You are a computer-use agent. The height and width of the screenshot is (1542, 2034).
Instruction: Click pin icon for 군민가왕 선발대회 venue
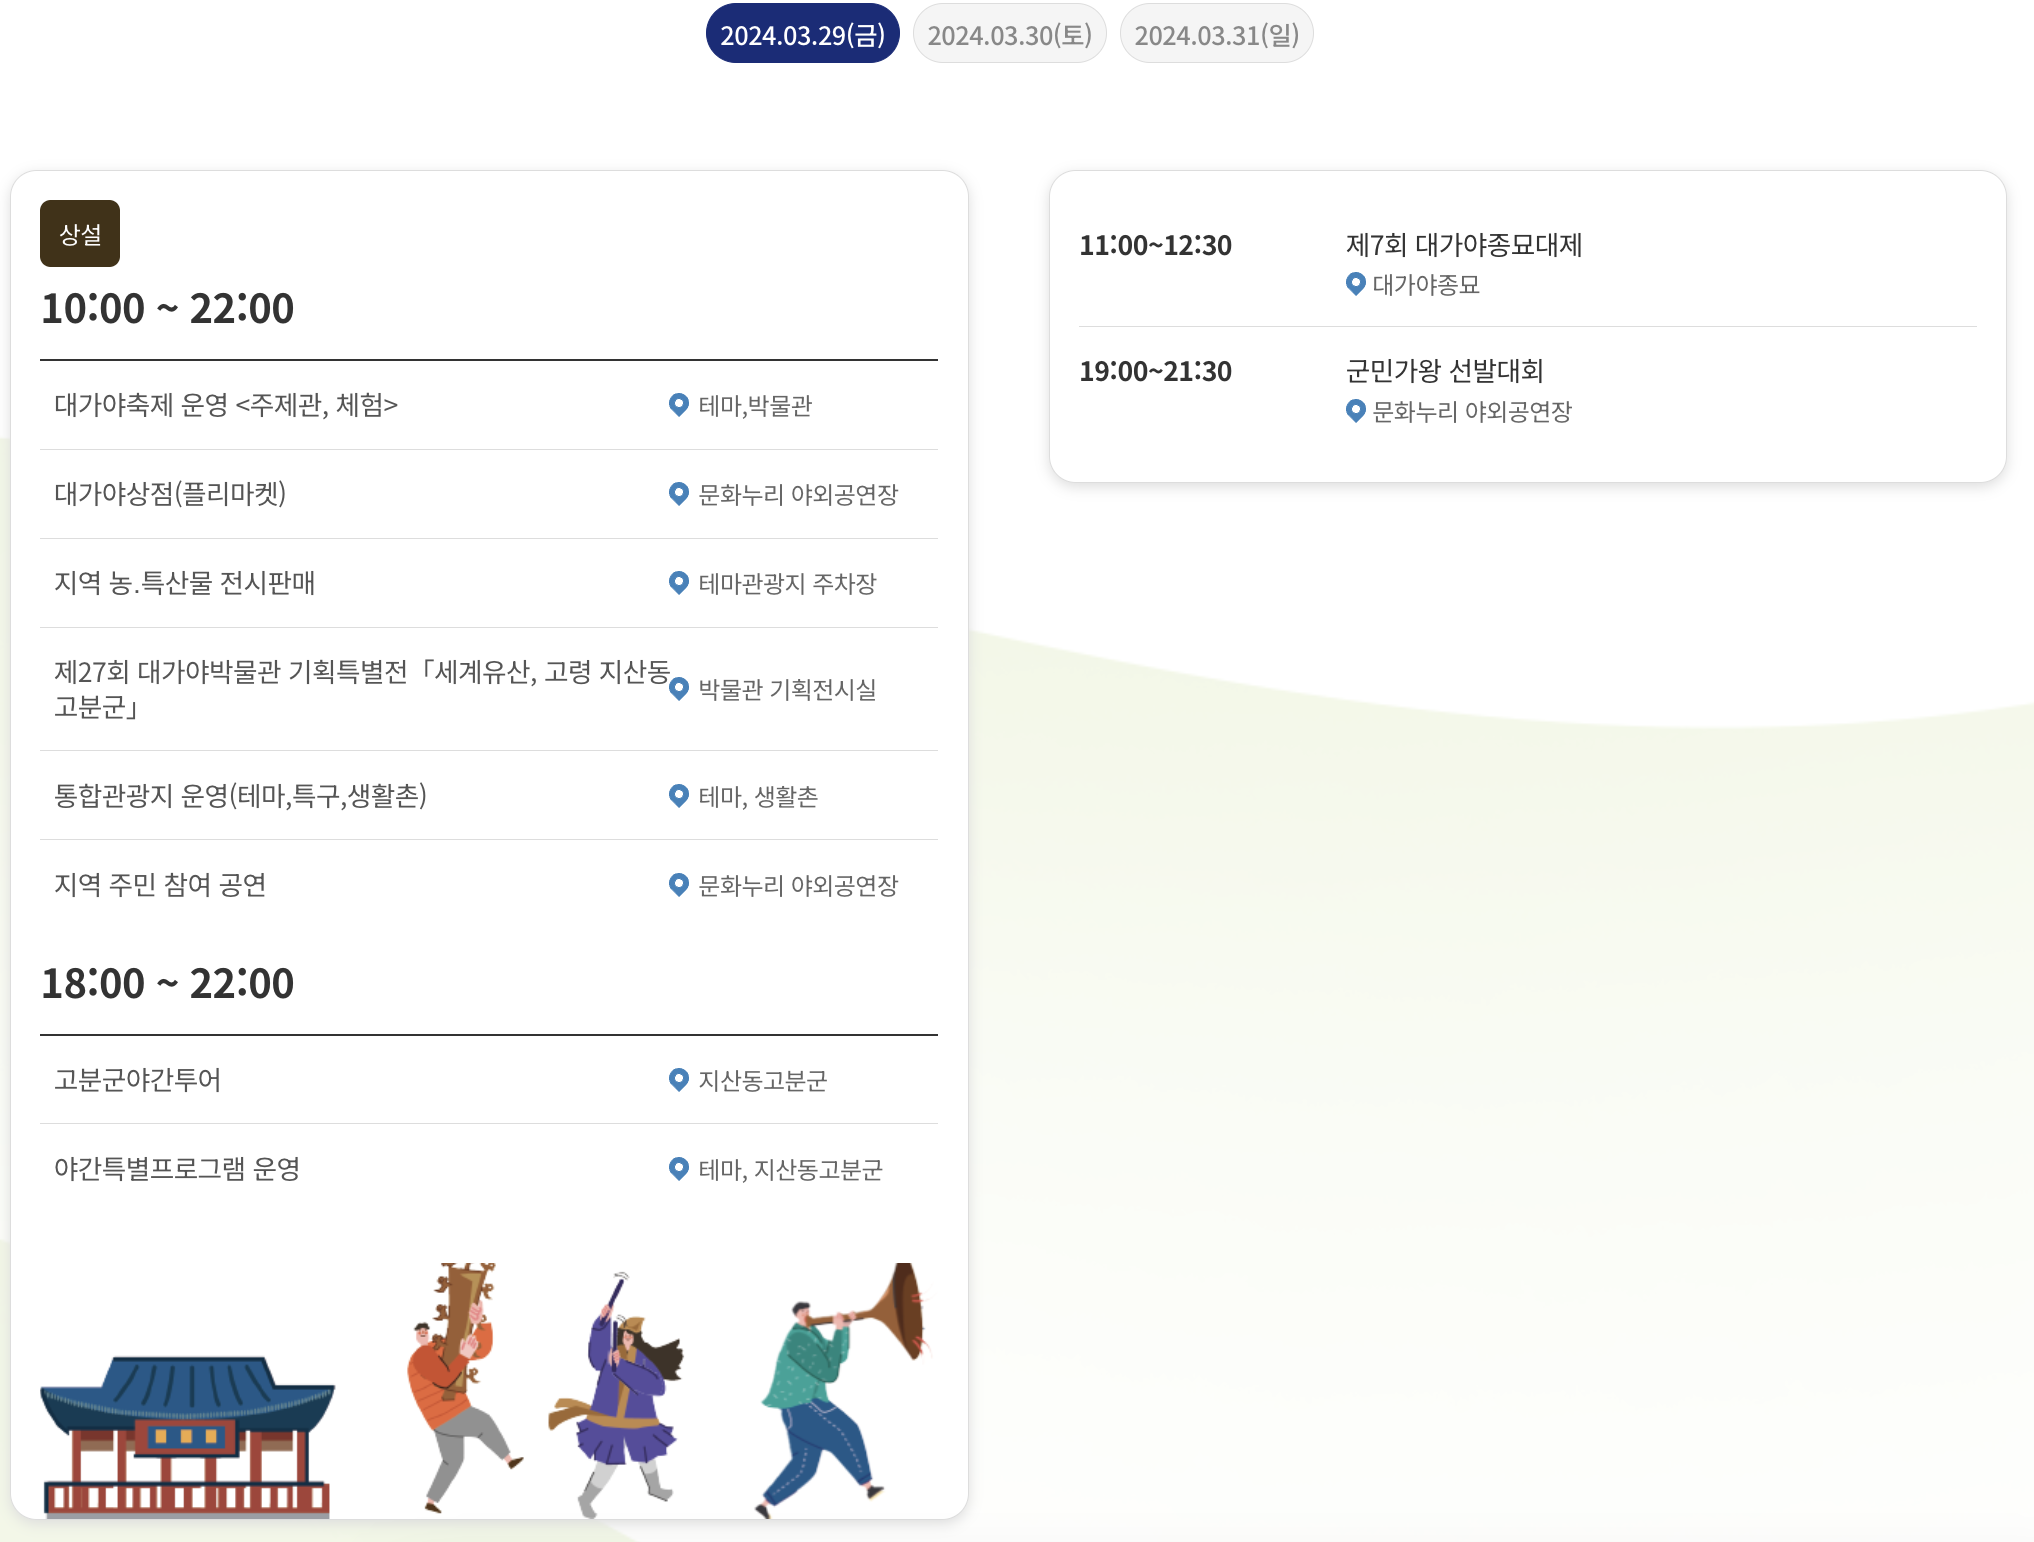(x=1356, y=411)
